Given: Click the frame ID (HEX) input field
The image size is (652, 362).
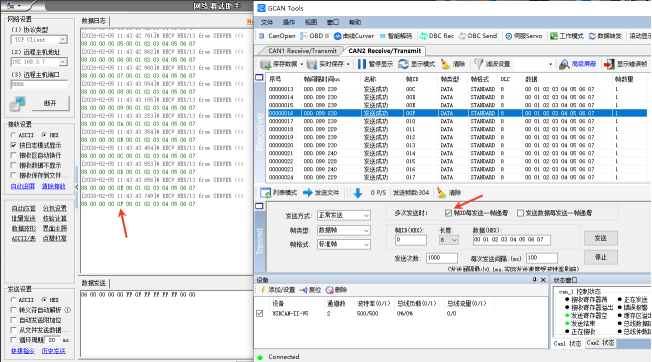Looking at the screenshot, I should 411,240.
